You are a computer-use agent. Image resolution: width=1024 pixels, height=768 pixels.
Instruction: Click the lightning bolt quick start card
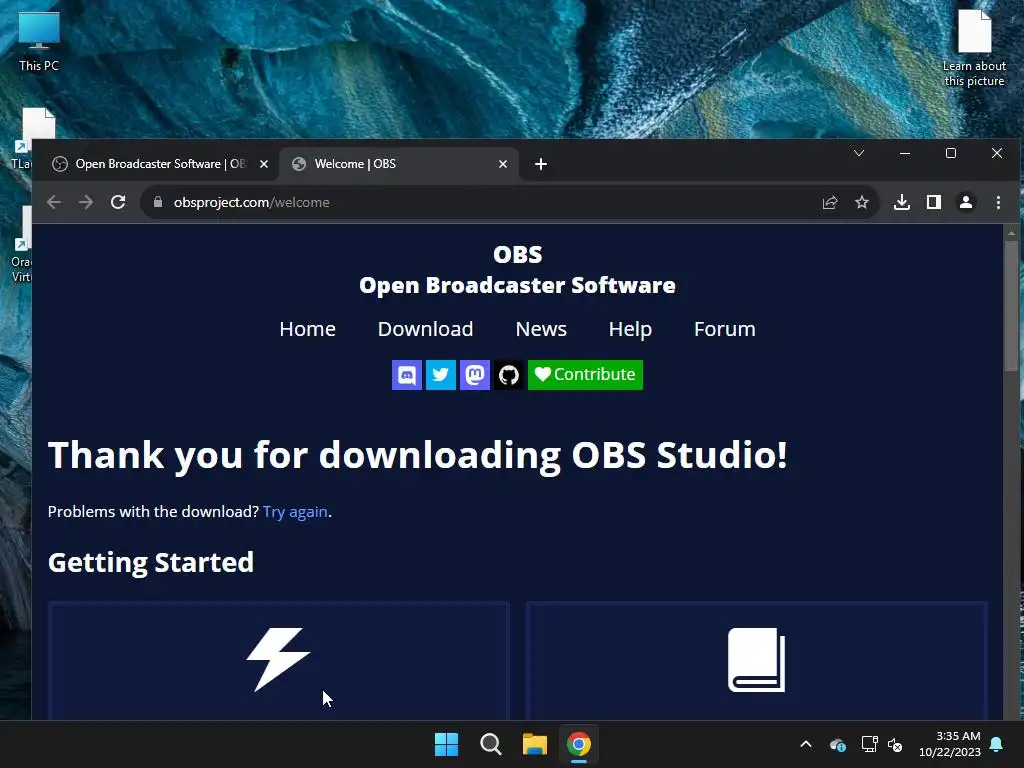pos(279,661)
